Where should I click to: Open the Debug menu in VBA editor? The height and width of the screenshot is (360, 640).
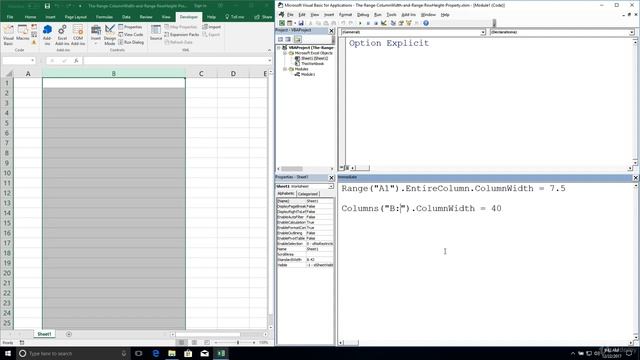(363, 15)
